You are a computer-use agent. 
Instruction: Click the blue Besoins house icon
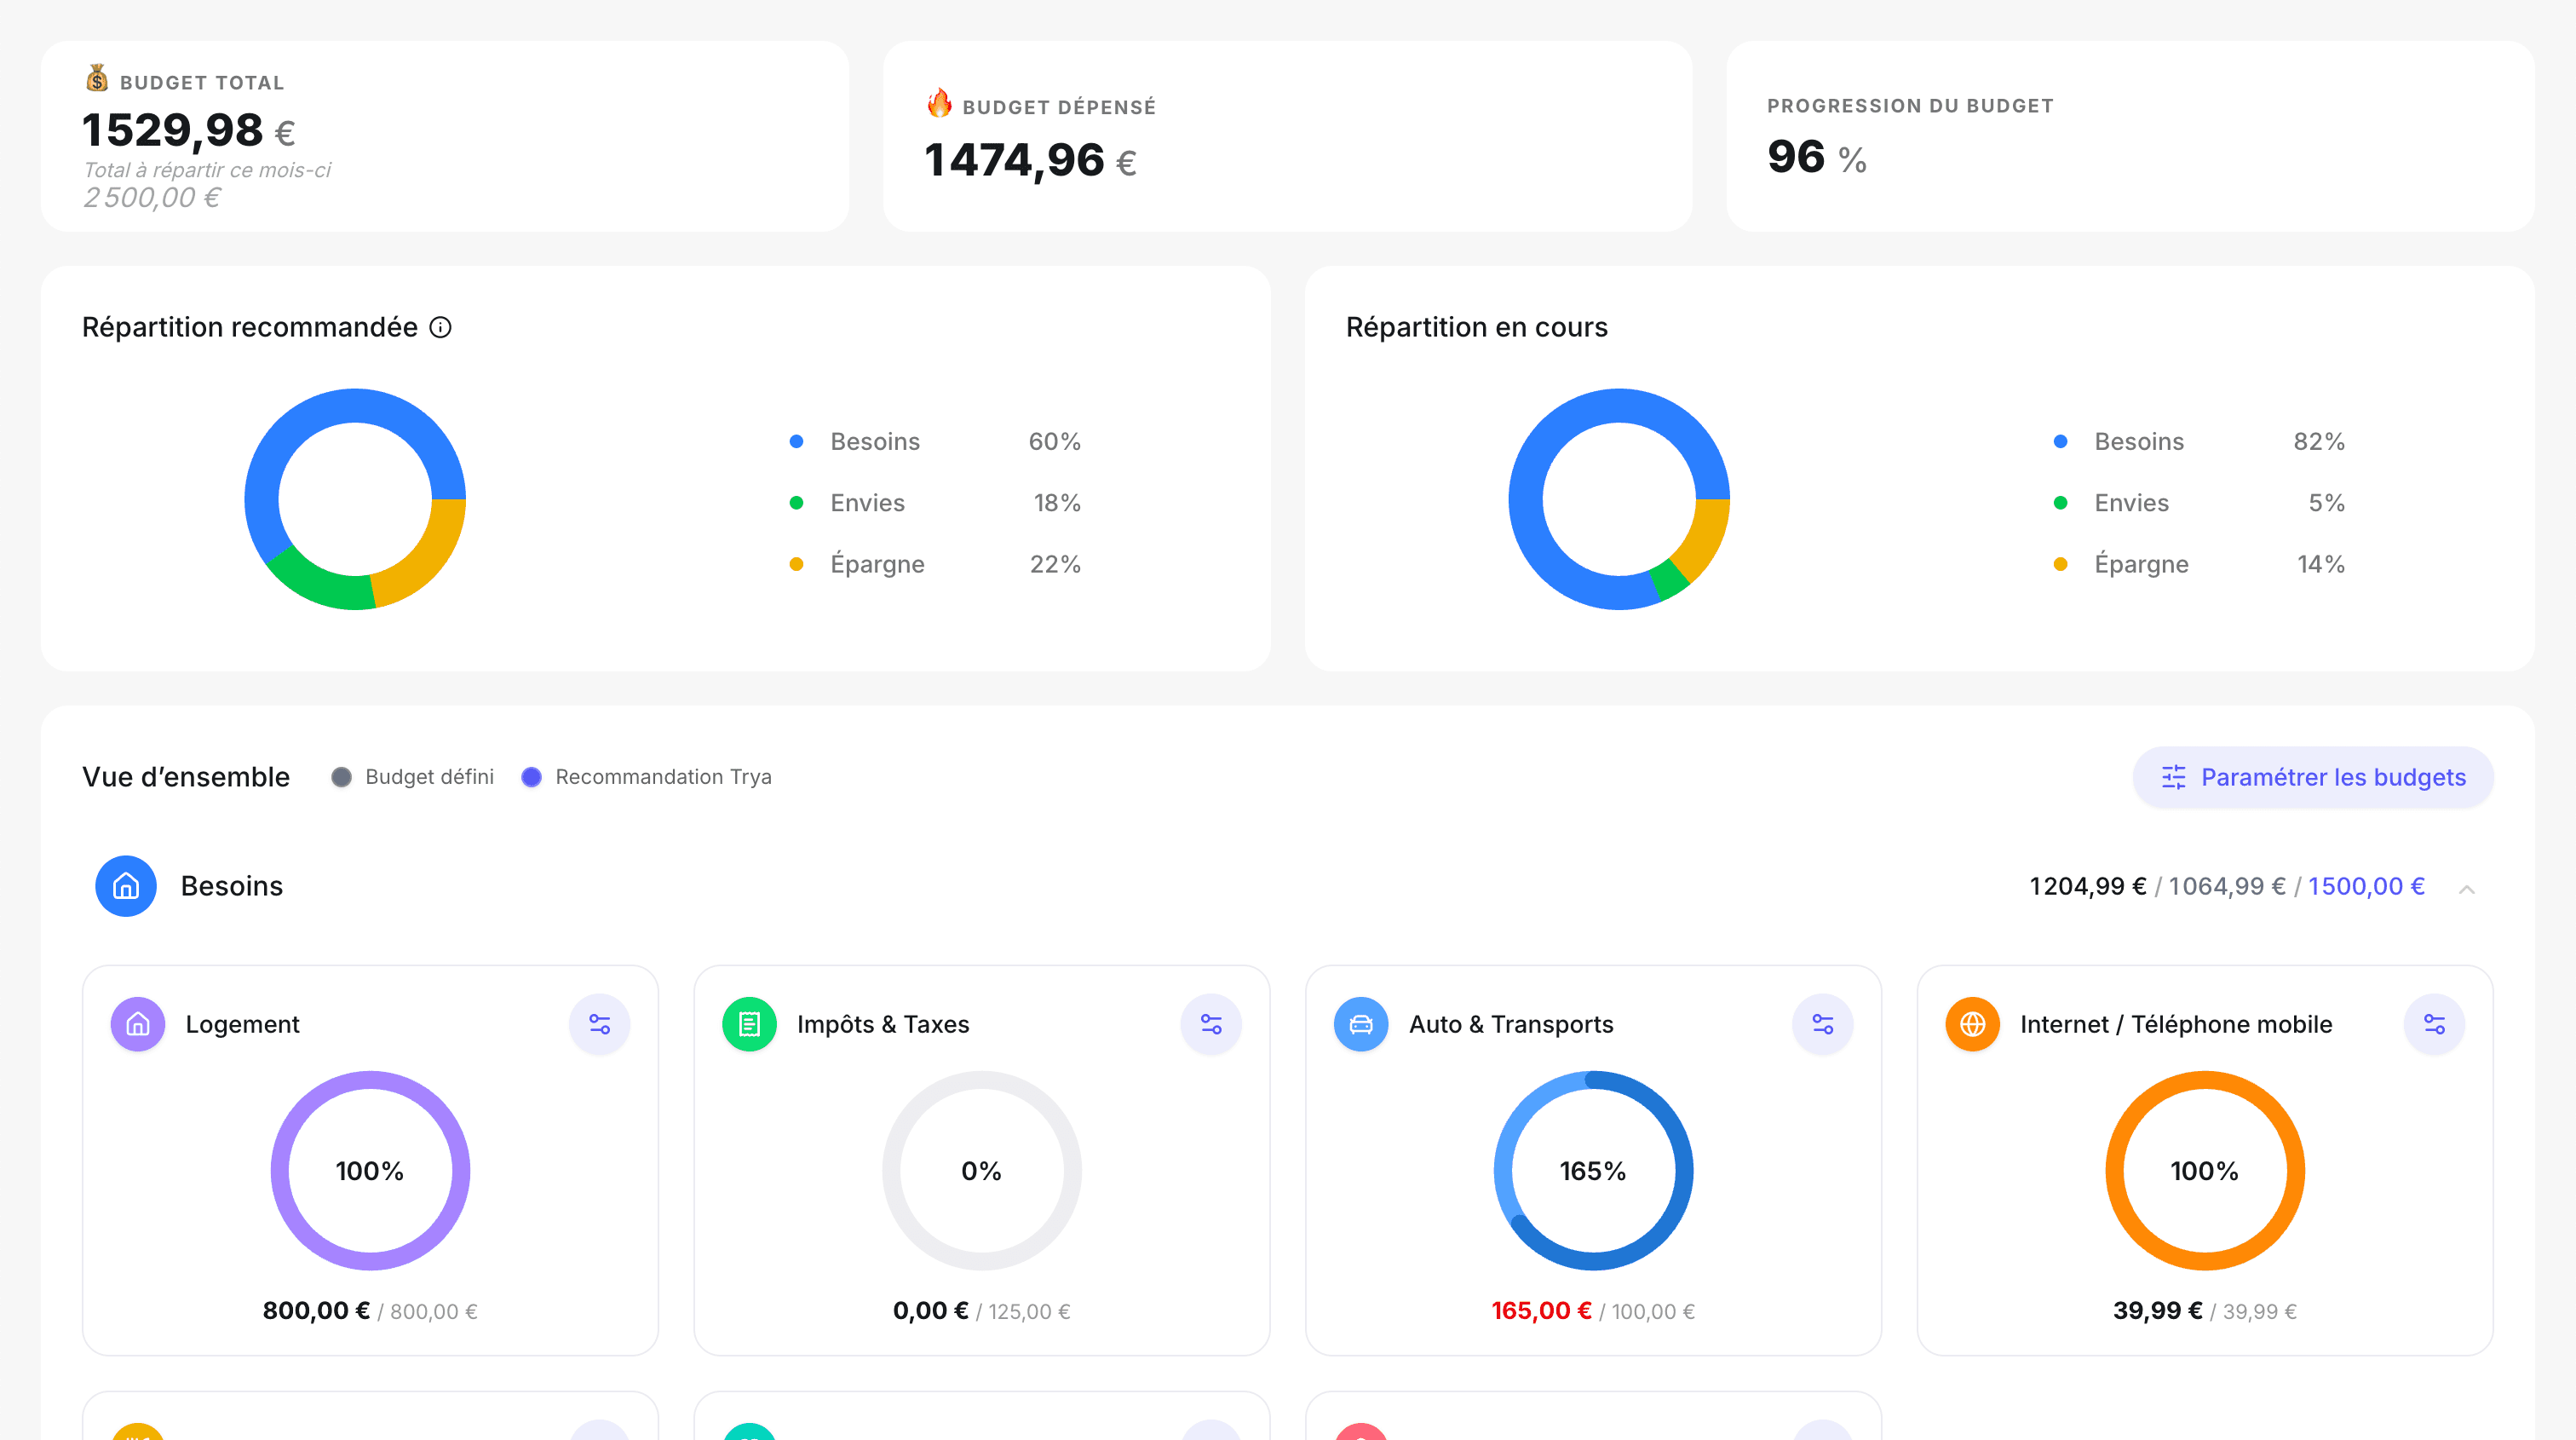click(126, 886)
